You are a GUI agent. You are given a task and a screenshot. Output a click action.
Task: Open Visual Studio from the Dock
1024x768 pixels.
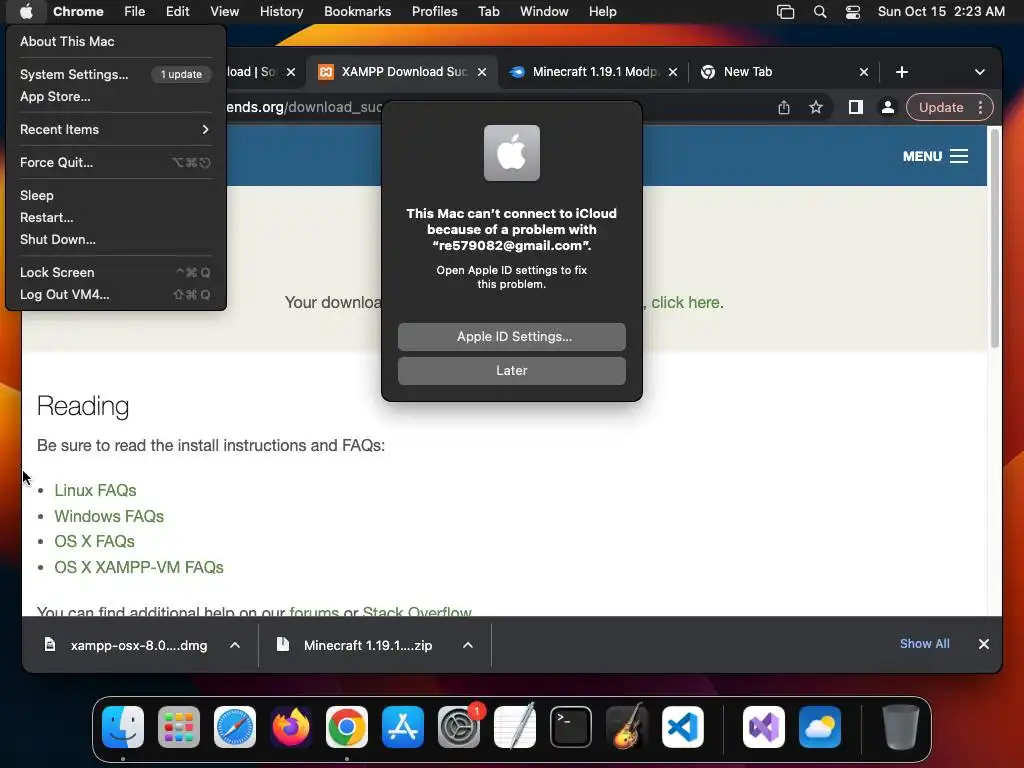pos(764,727)
